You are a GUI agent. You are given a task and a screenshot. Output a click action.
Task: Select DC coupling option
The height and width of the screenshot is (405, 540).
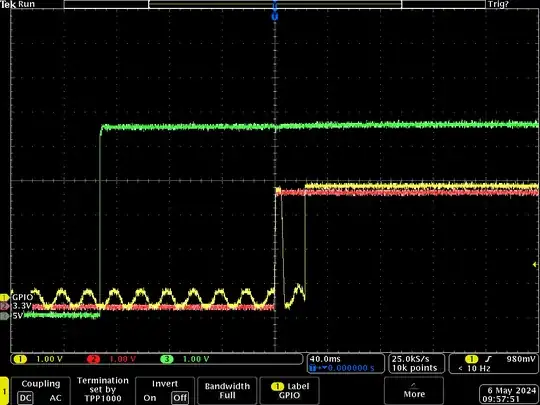[x=25, y=398]
